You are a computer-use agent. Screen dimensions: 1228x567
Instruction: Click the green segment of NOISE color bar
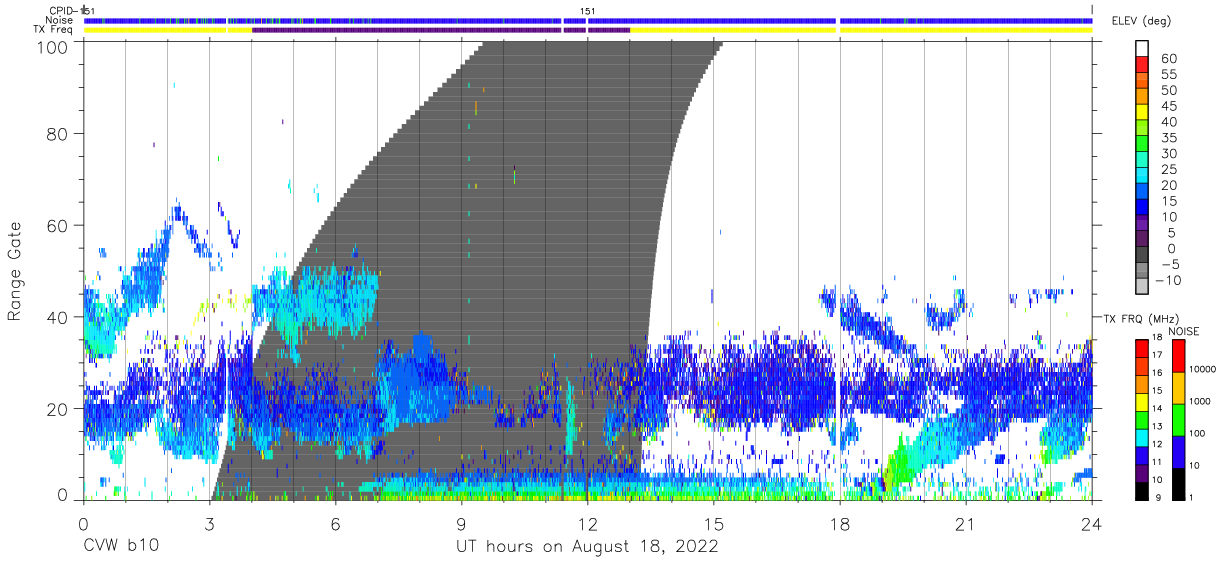click(x=1177, y=420)
